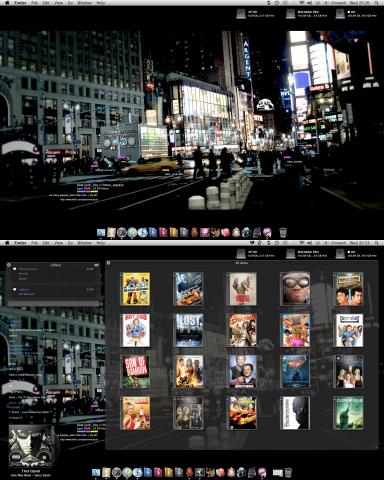Select the cover with two men in suits
The height and width of the screenshot is (480, 384).
(x=242, y=372)
